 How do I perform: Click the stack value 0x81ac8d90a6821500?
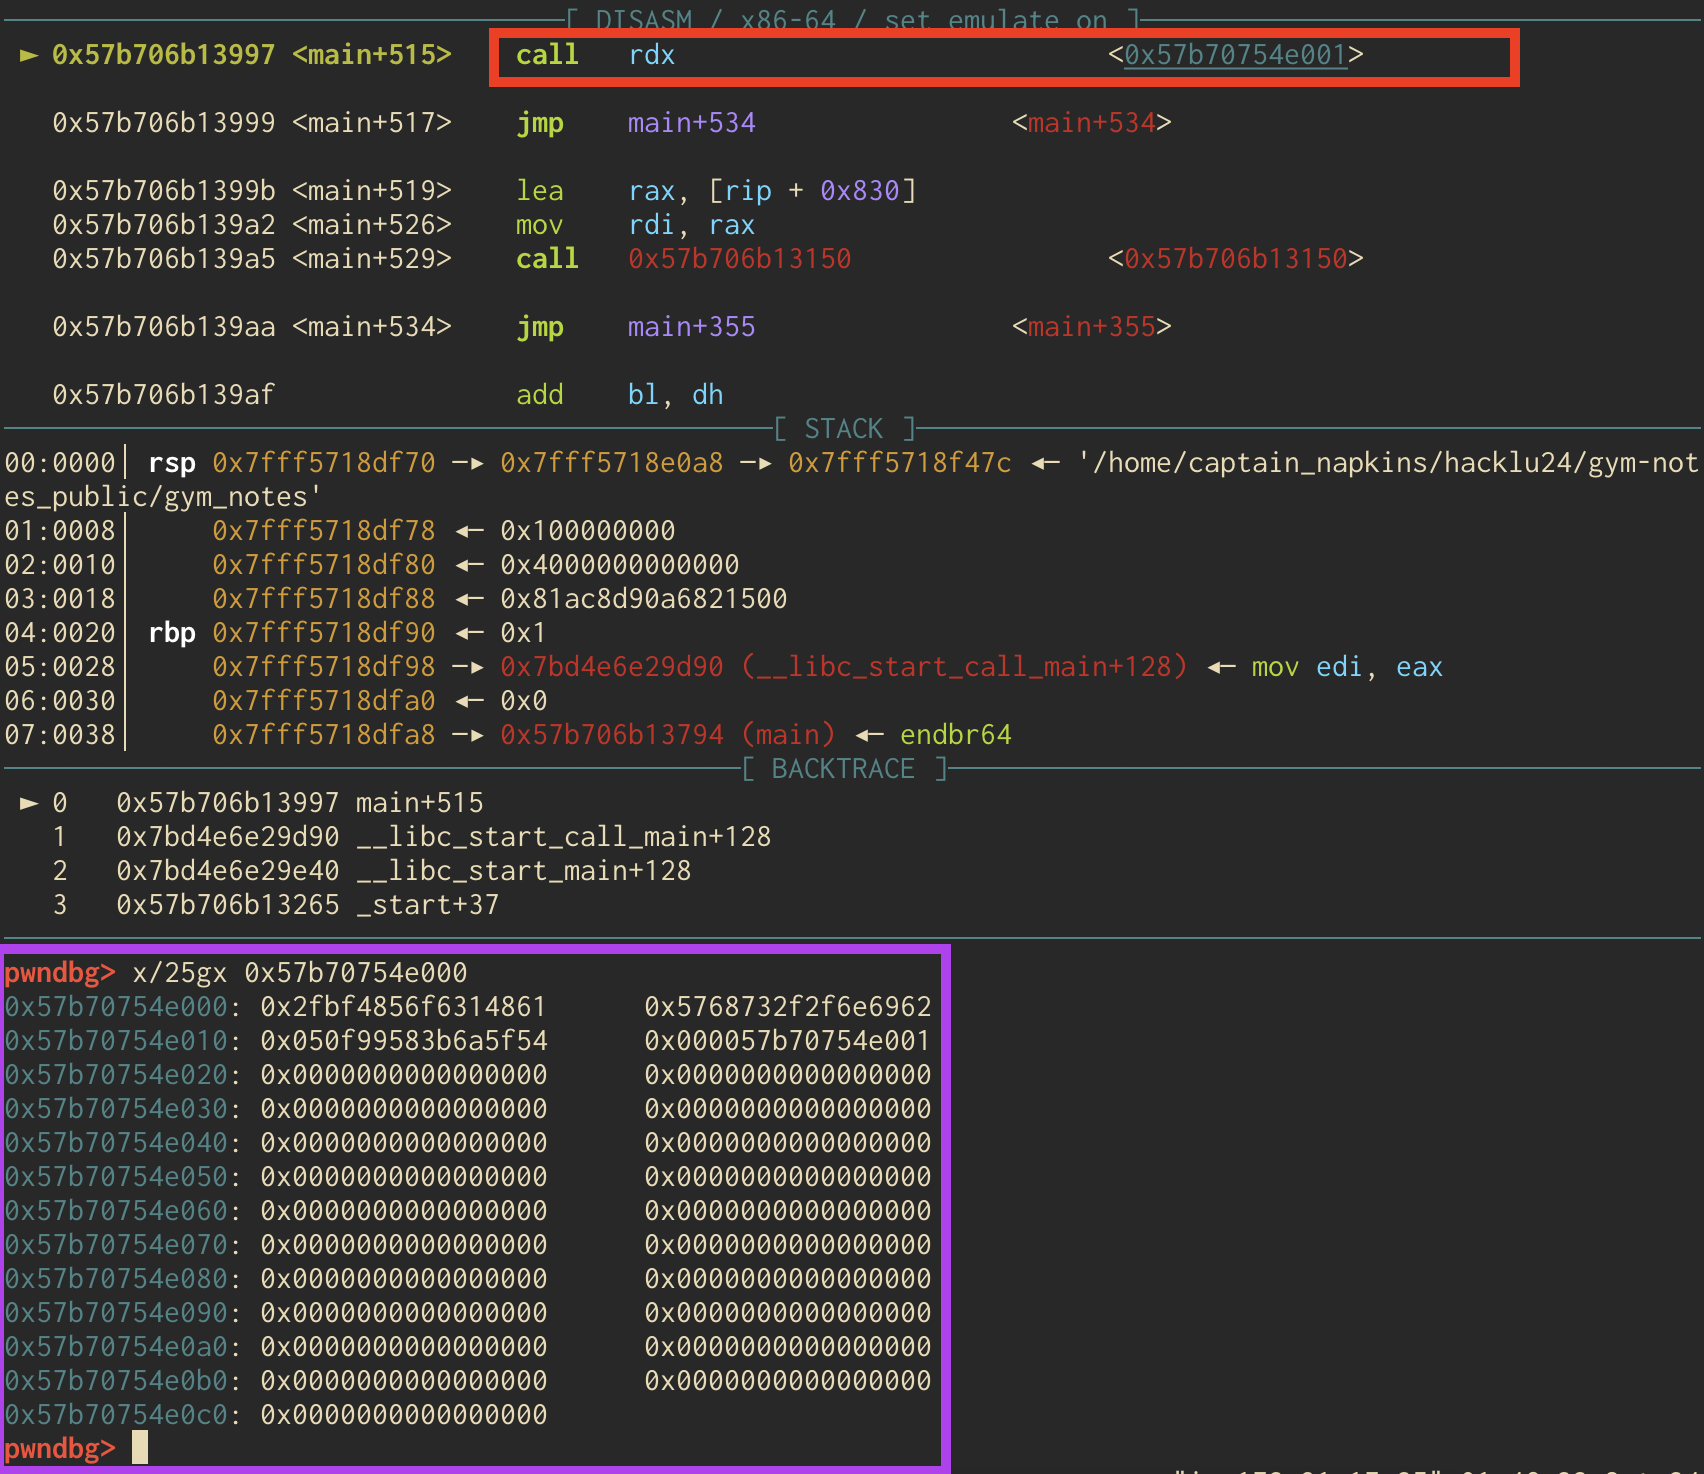click(x=644, y=599)
